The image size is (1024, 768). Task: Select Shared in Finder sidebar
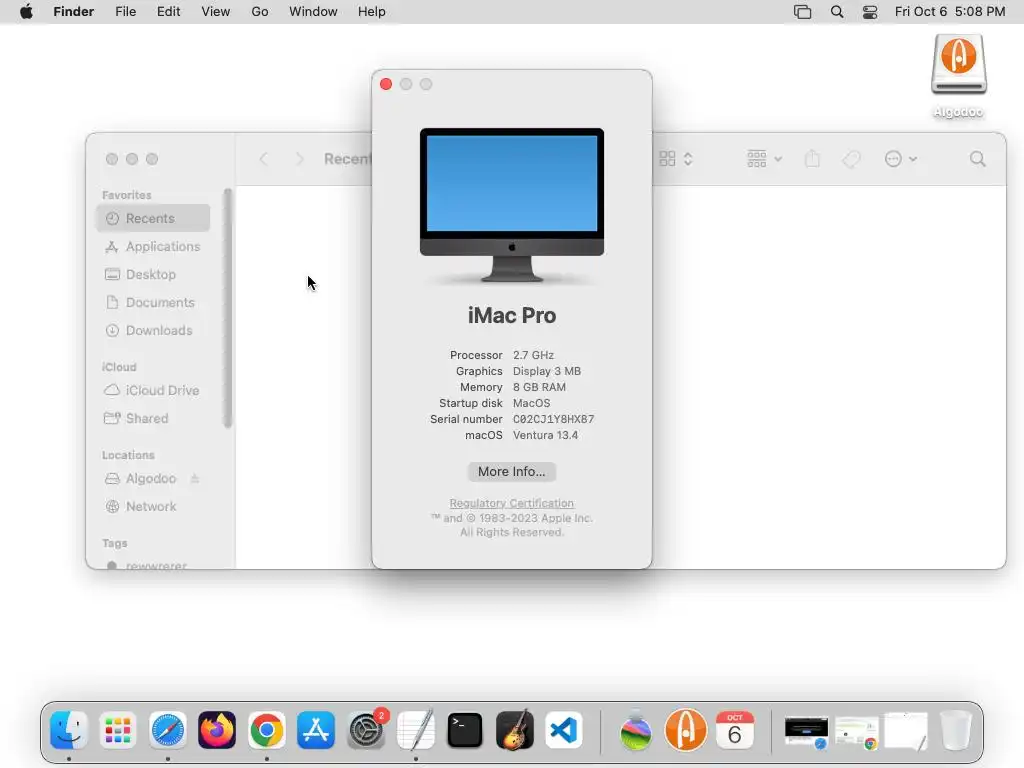click(153, 419)
